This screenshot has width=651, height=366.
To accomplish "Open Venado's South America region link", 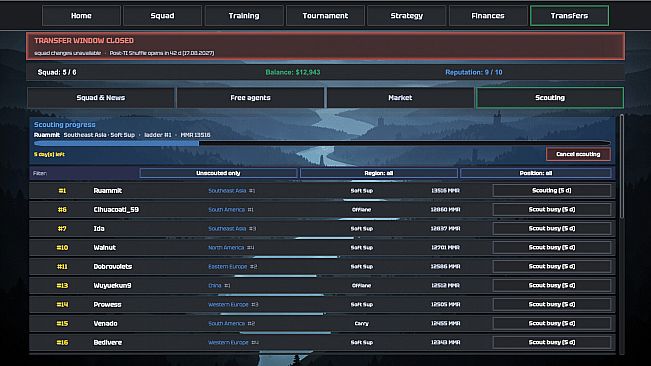I will (x=226, y=323).
